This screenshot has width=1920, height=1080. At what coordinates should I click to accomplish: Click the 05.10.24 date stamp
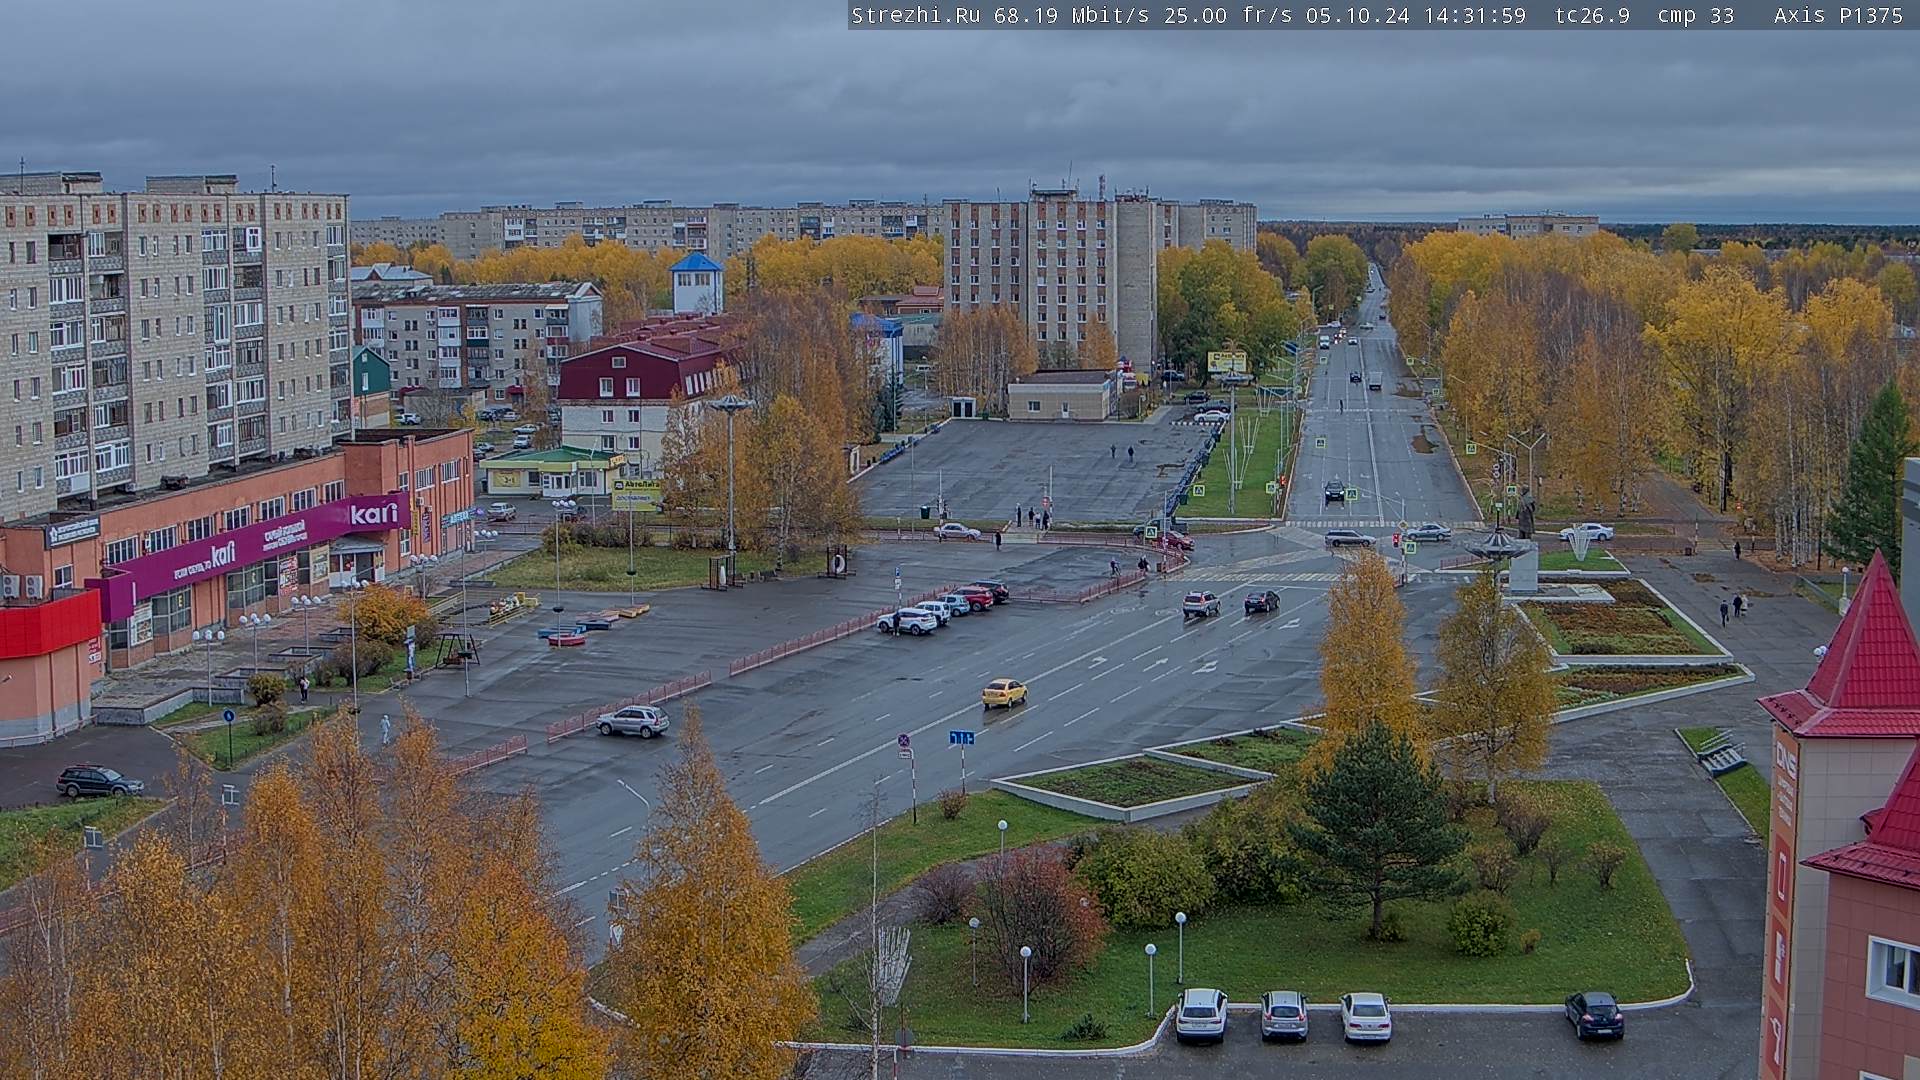pyautogui.click(x=1357, y=15)
